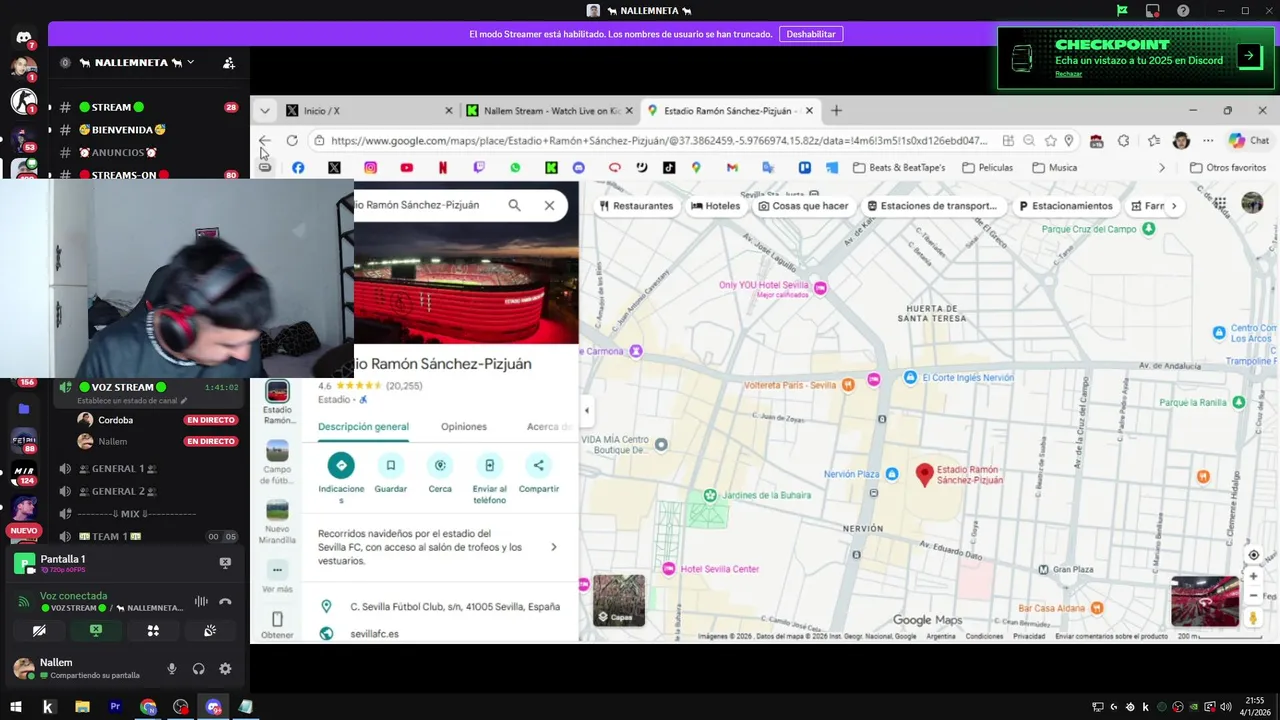
Task: Open the Facebook bookmark in favorites bar
Action: pyautogui.click(x=298, y=168)
